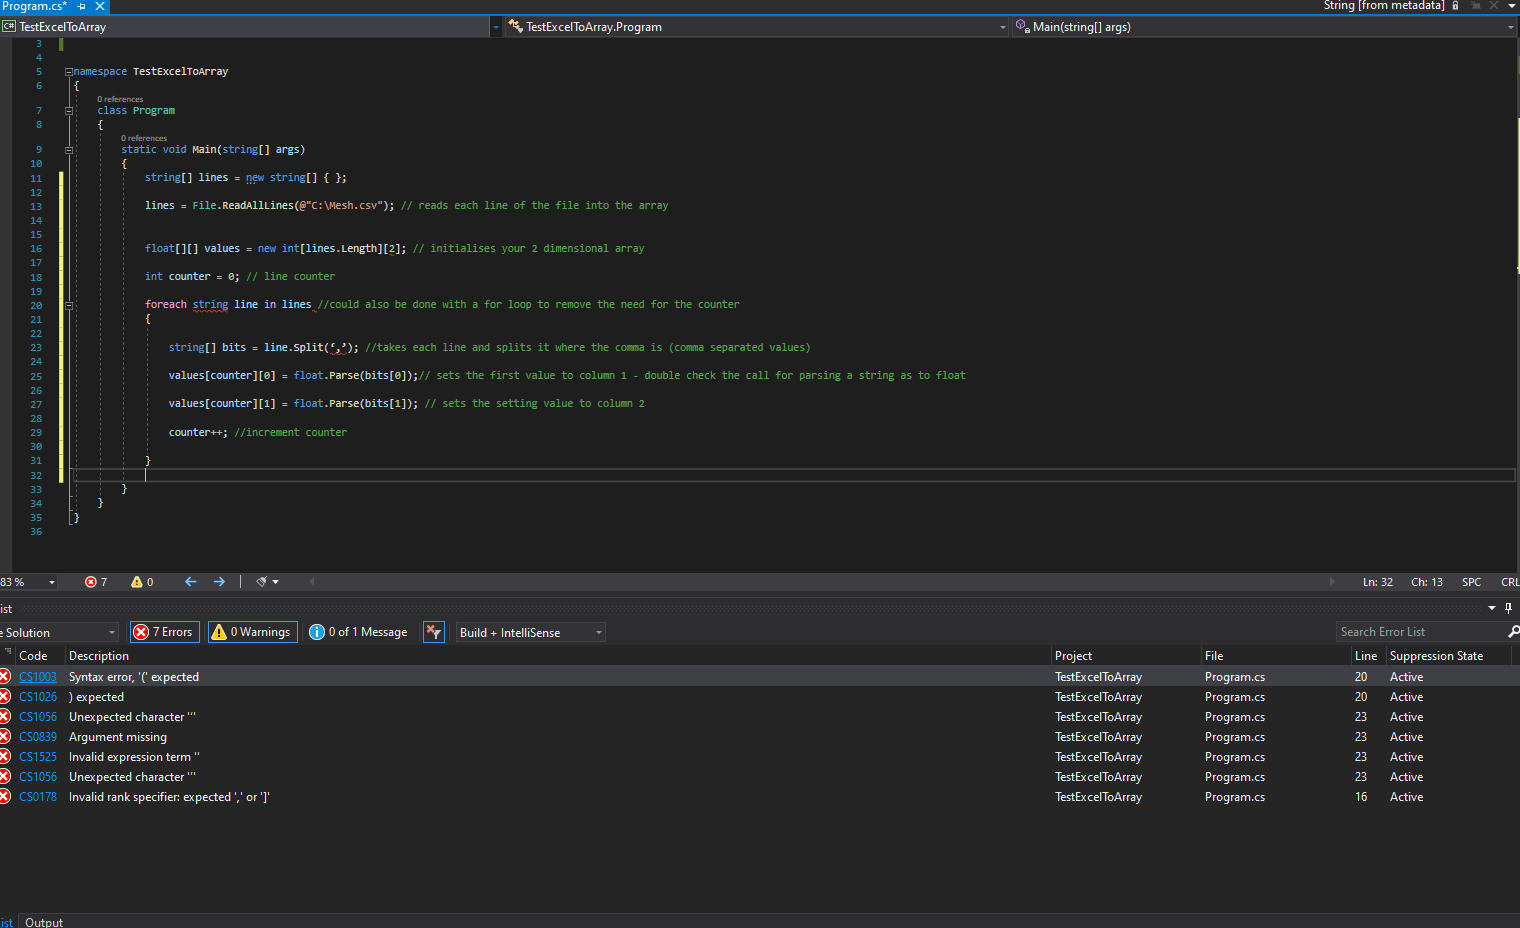Viewport: 1520px width, 928px height.
Task: Collapse the foreach block in the code
Action: click(69, 305)
